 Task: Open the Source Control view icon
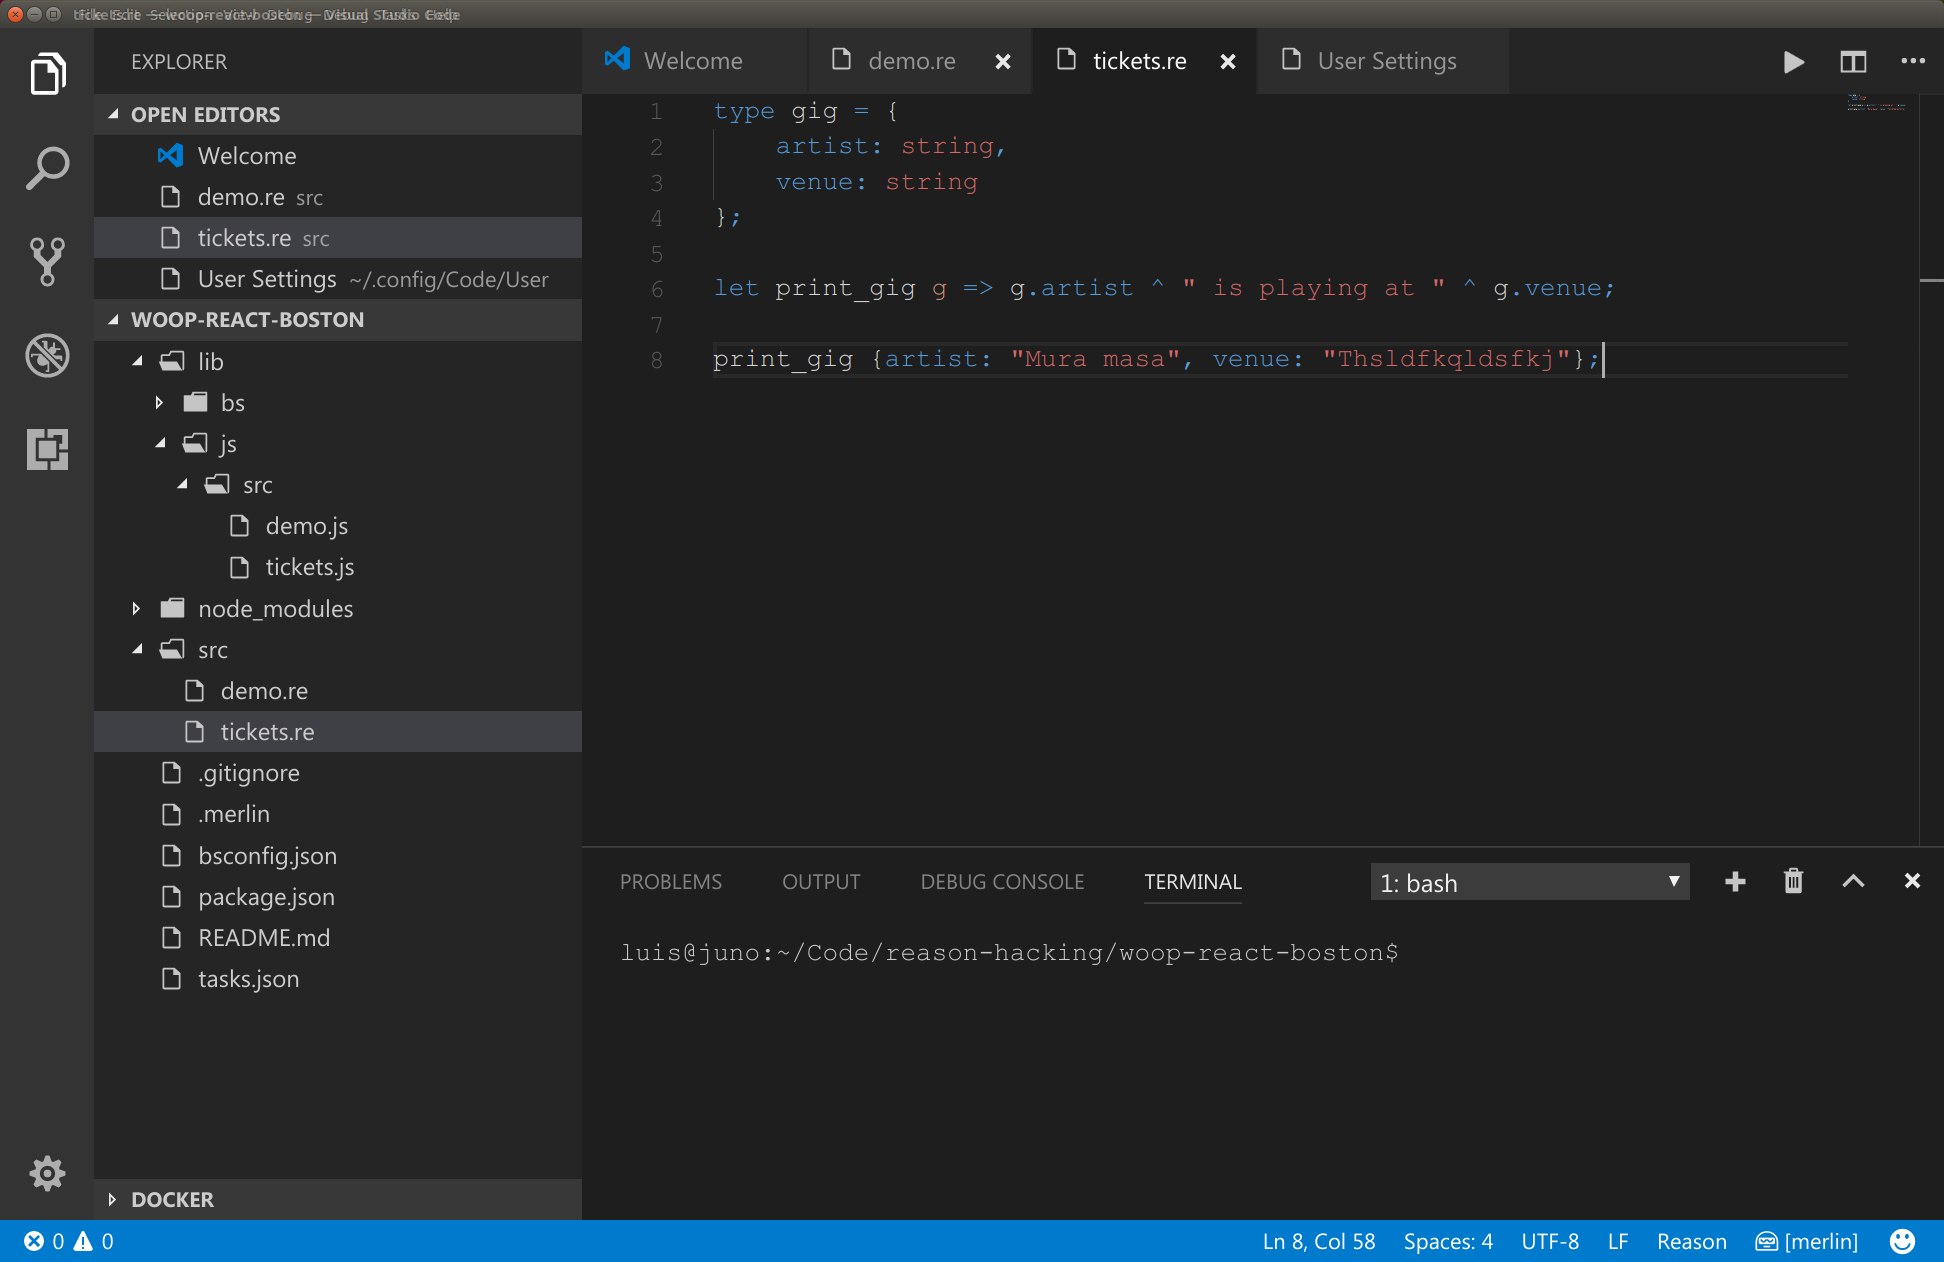(47, 262)
